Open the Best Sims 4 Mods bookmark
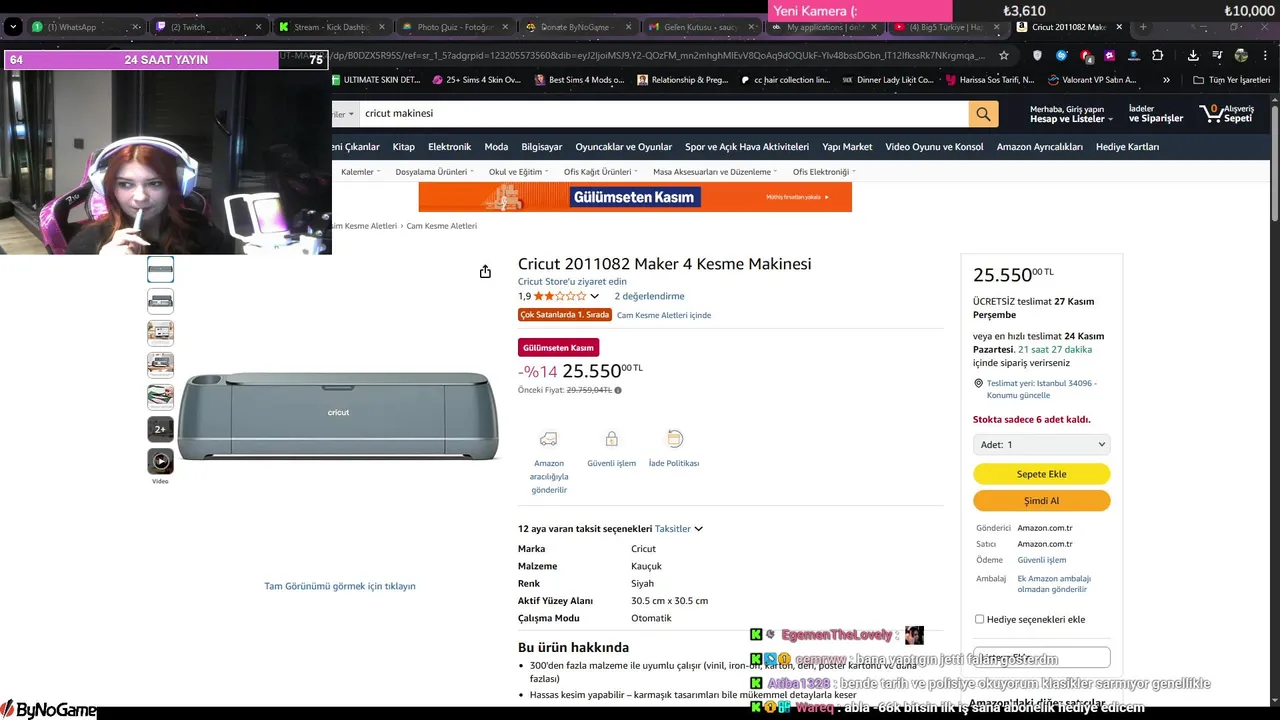 pyautogui.click(x=579, y=80)
